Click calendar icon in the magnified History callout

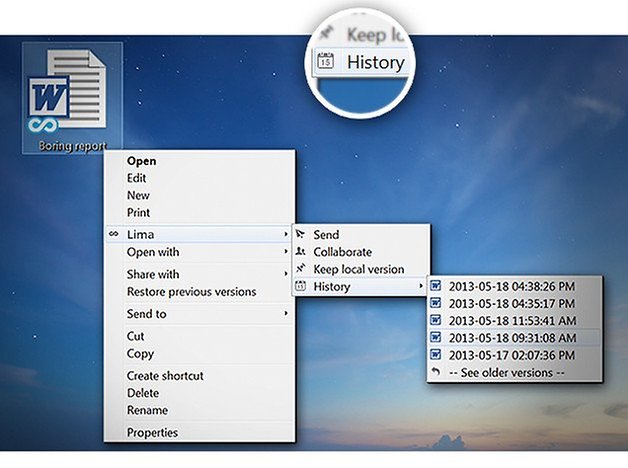(x=326, y=61)
